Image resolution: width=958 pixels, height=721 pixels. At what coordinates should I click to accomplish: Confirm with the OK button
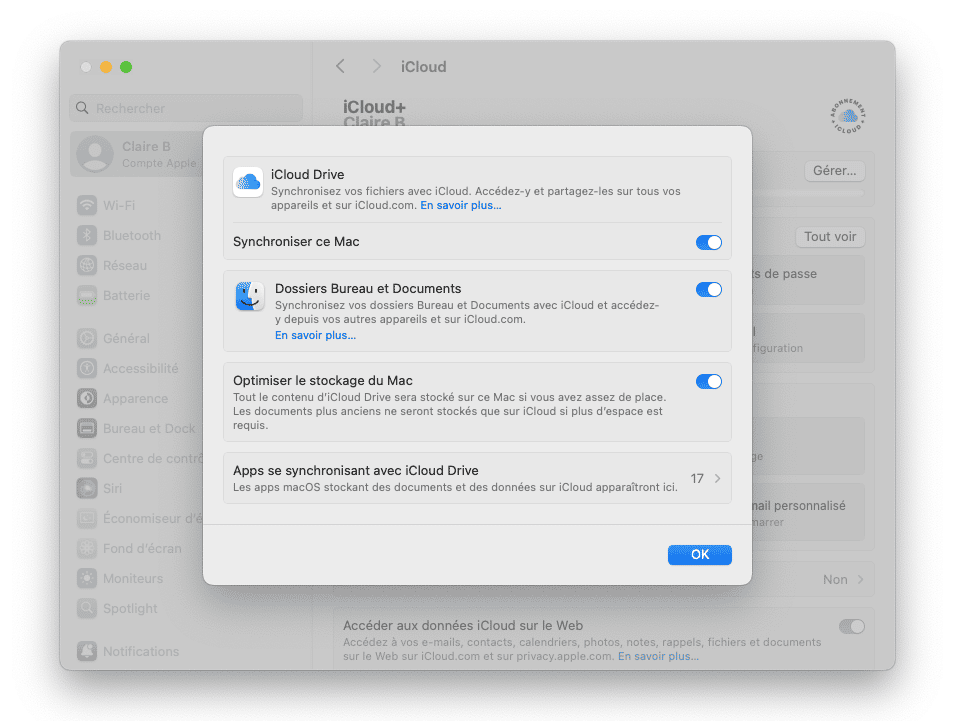700,555
